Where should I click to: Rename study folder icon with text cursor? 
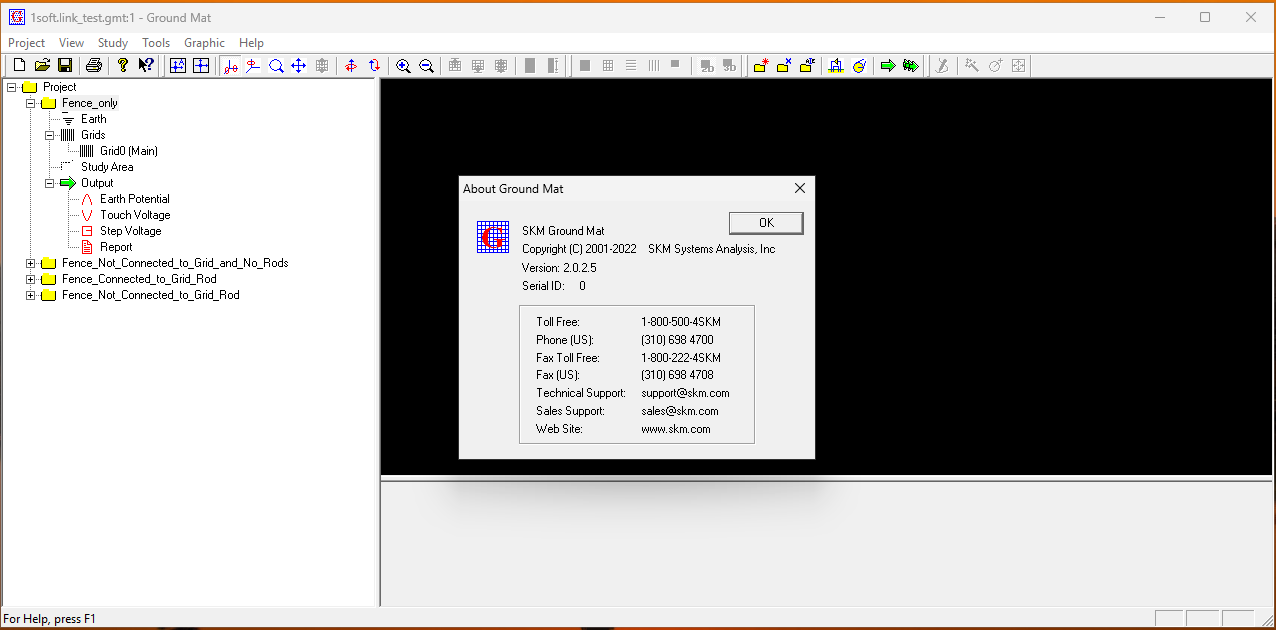(807, 66)
